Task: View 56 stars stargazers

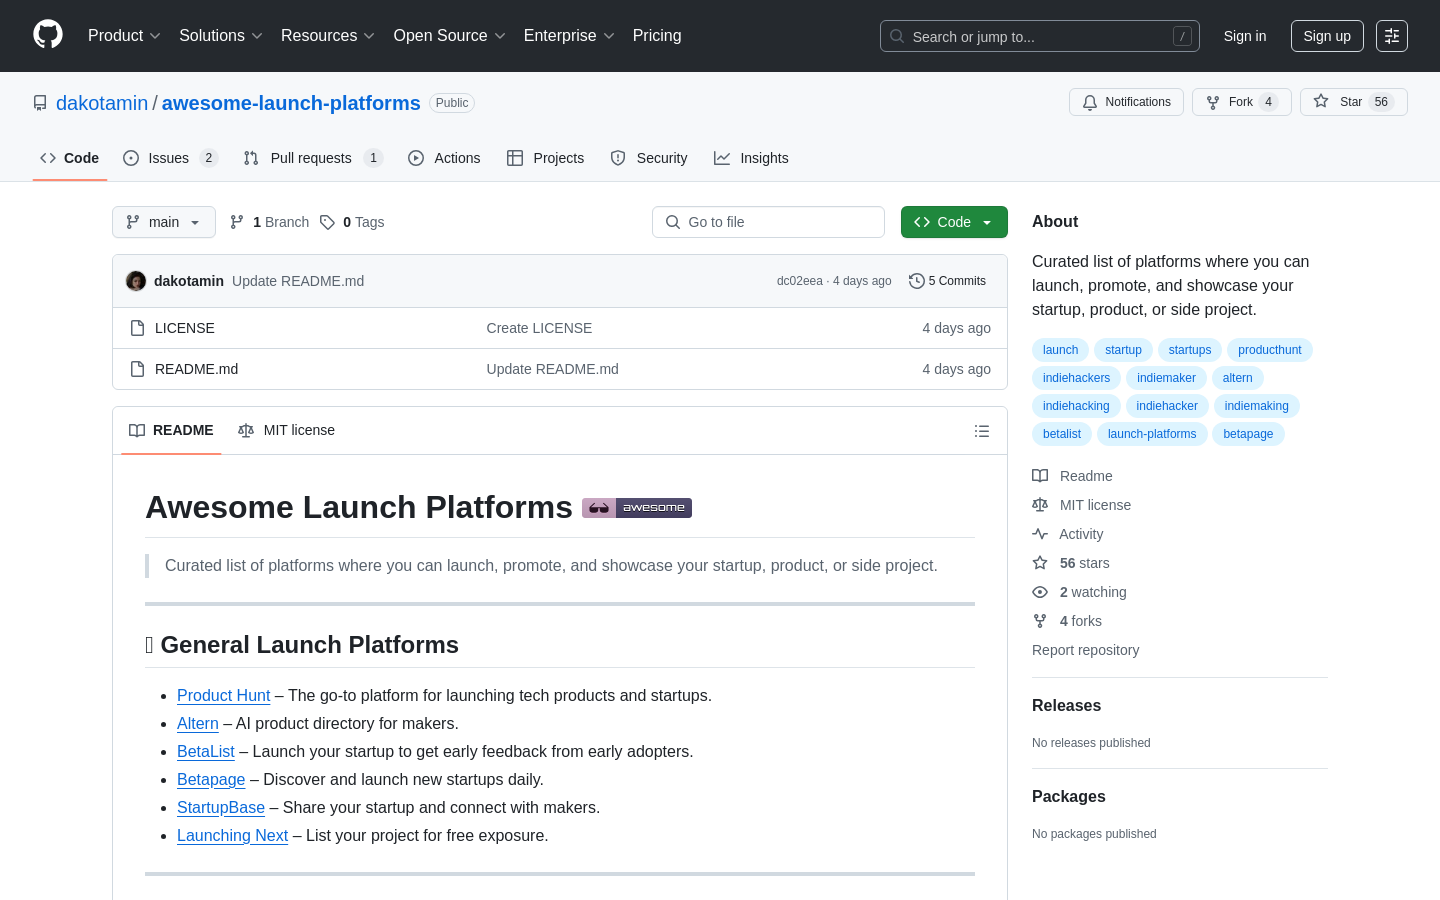Action: coord(1071,563)
